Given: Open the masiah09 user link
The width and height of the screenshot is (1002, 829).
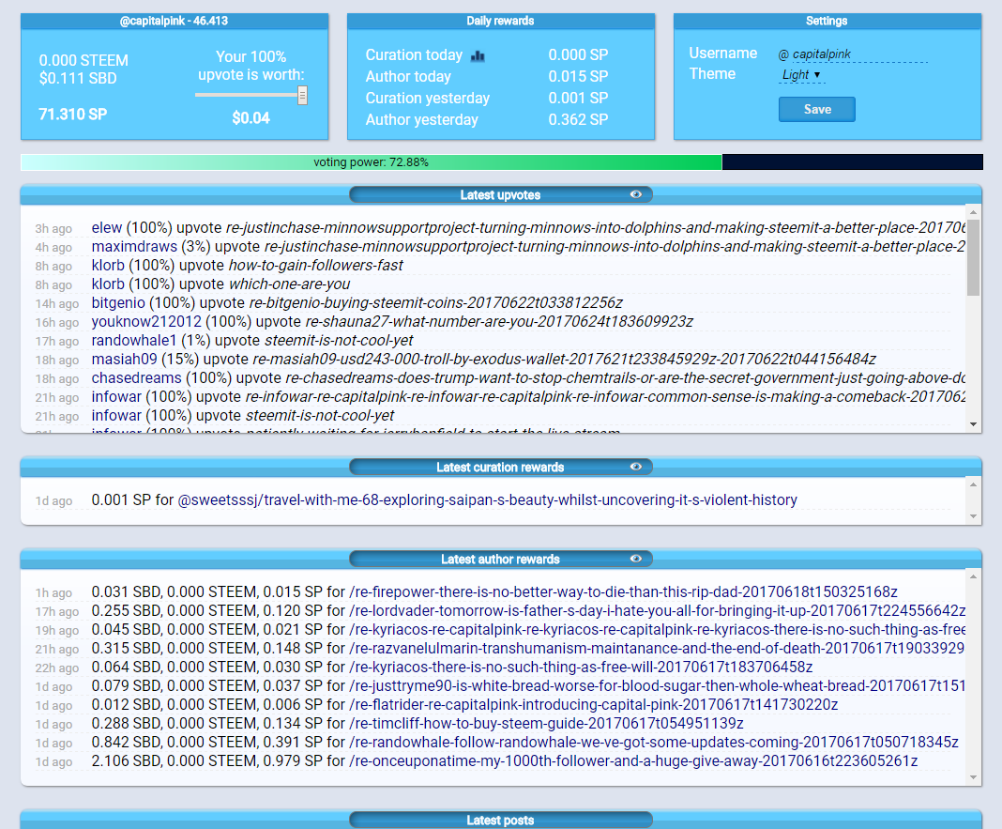Looking at the screenshot, I should click(124, 359).
